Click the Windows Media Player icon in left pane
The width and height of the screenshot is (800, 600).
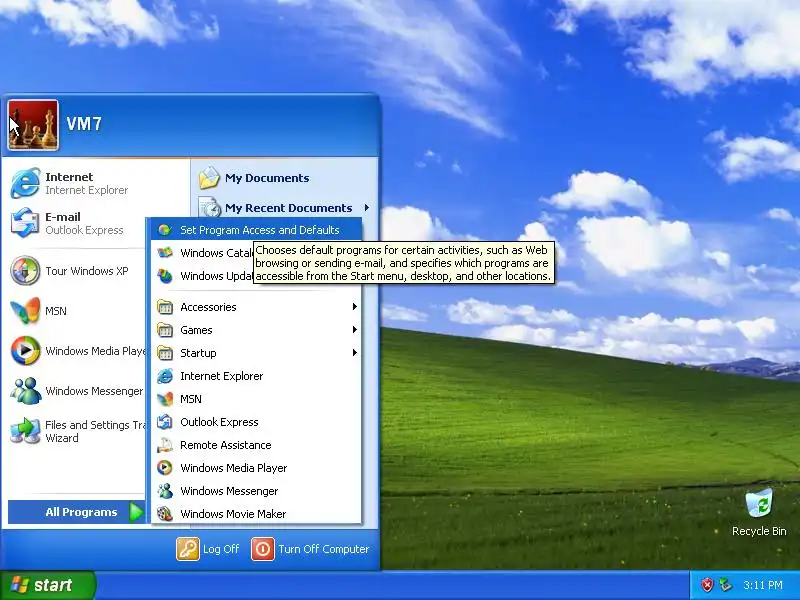coord(25,351)
